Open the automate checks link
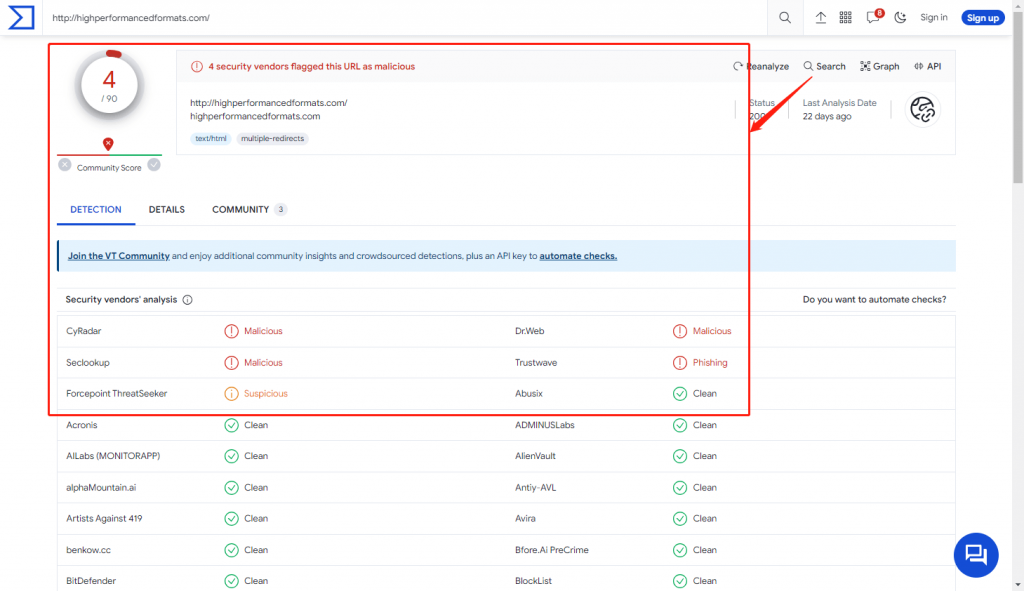The image size is (1024, 591). 578,256
